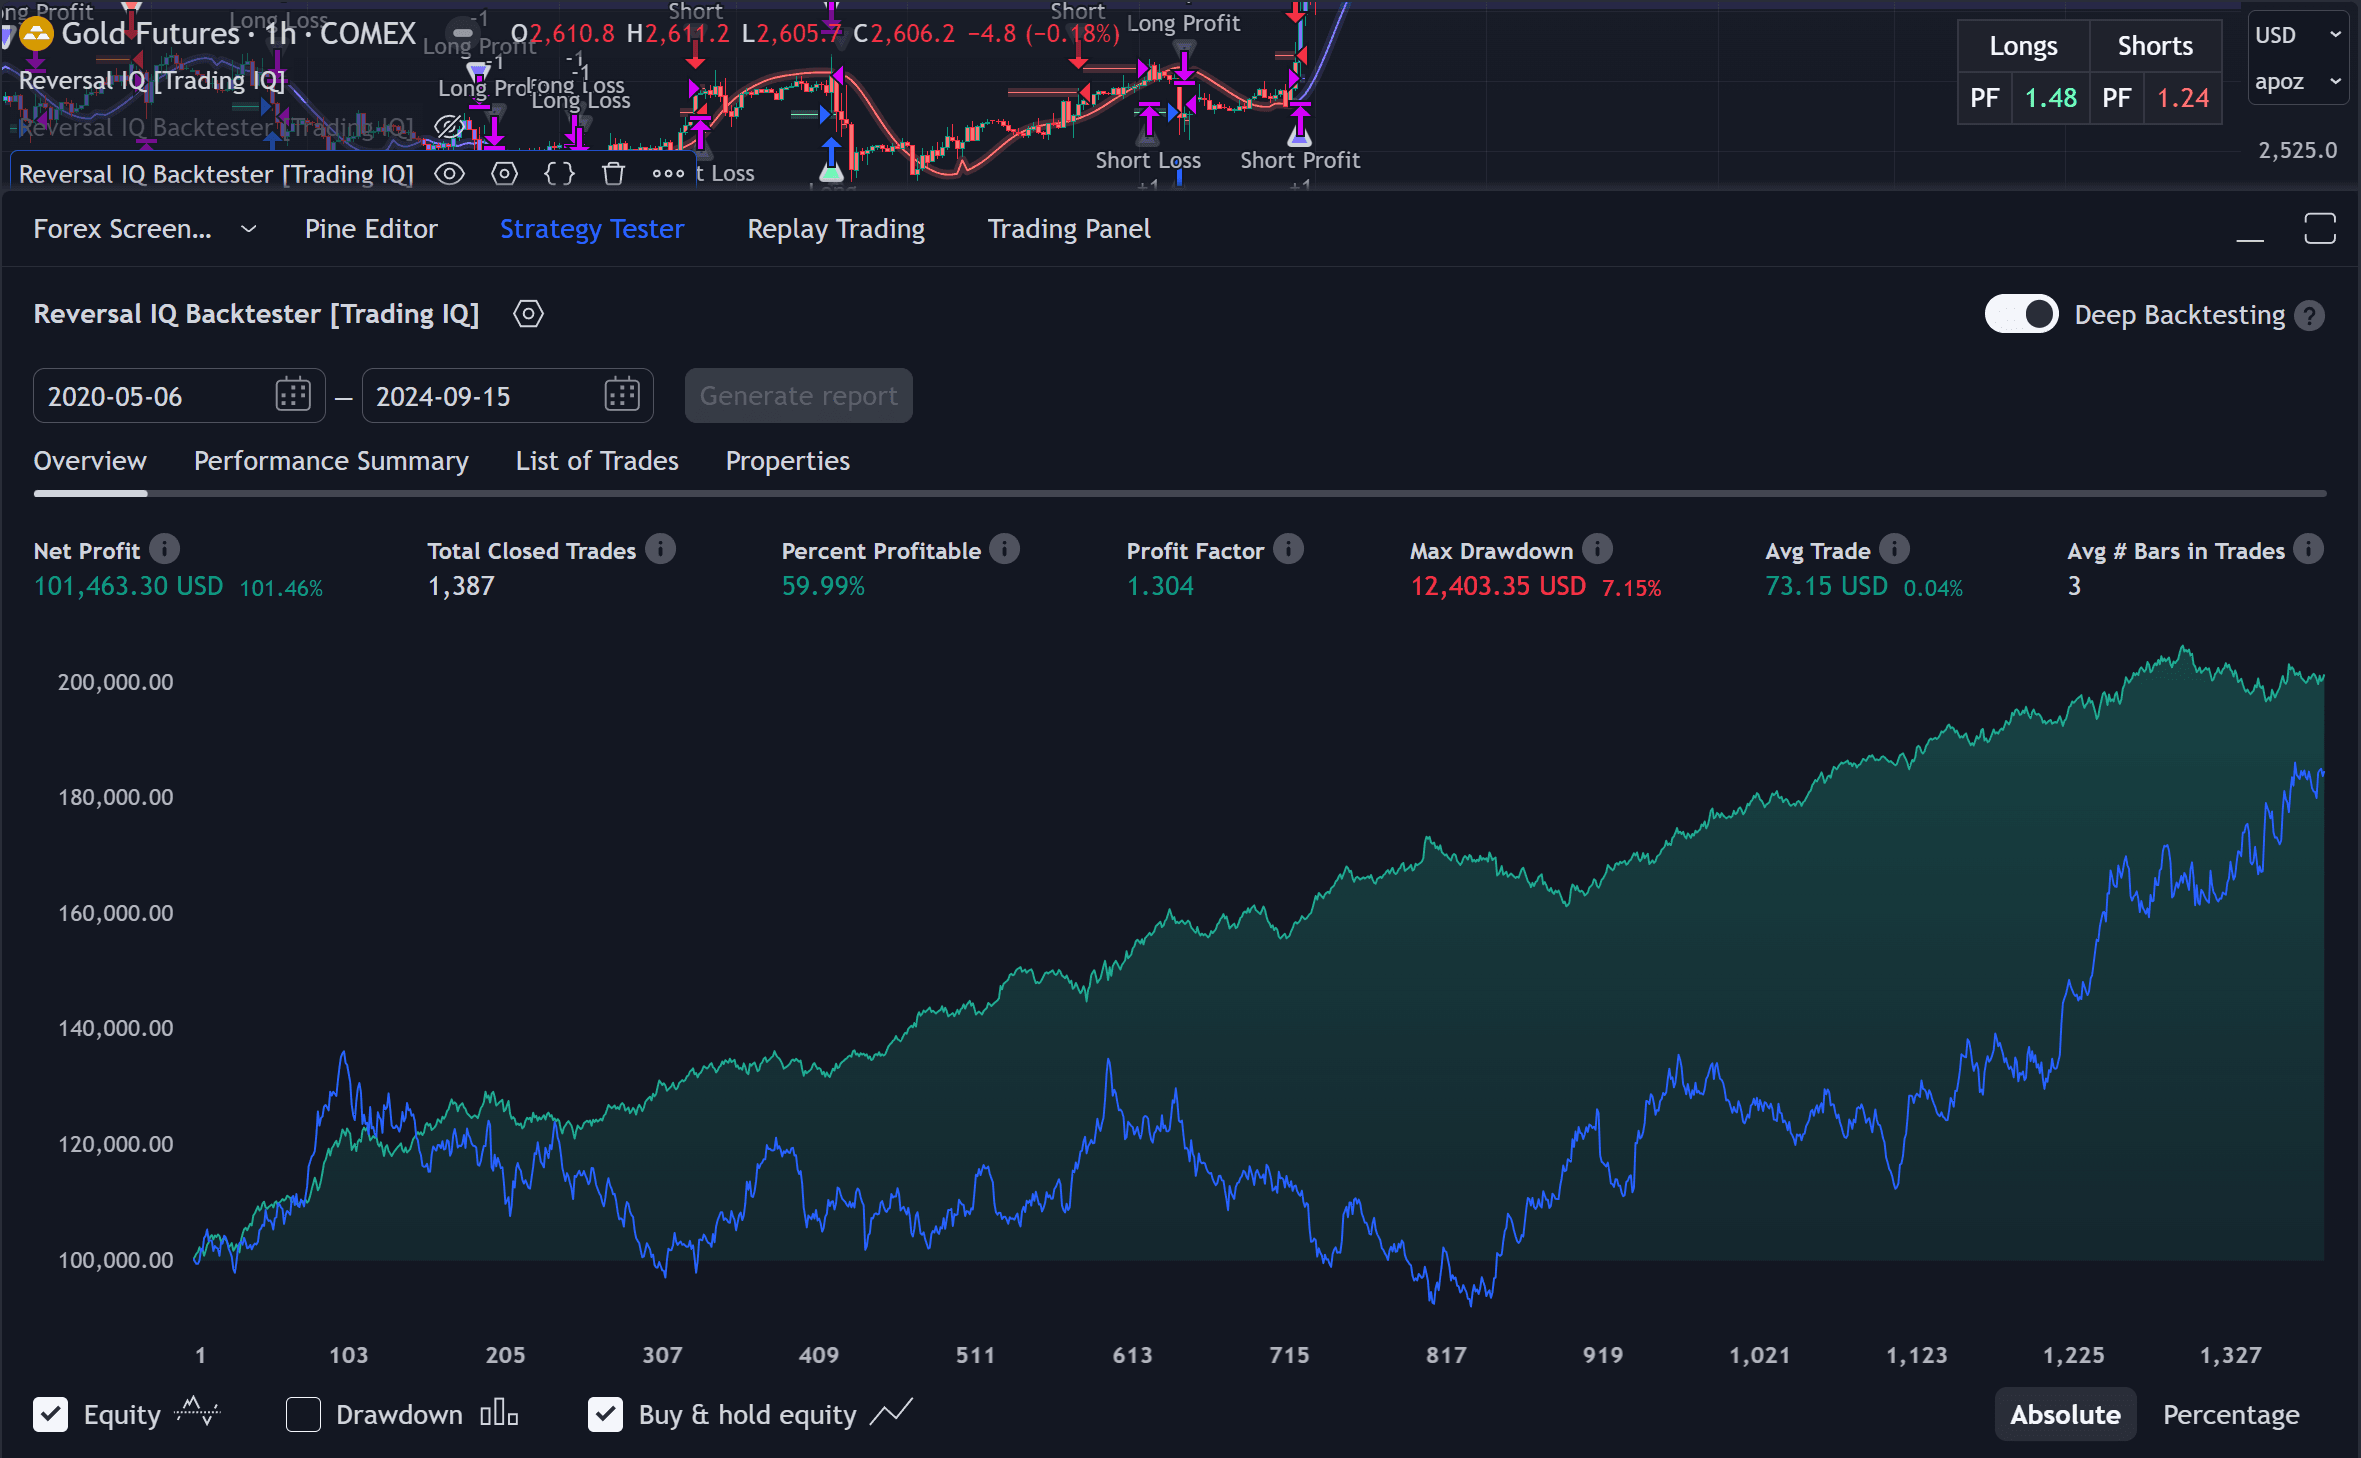Click trade number 817 on the x-axis

click(x=1446, y=1355)
